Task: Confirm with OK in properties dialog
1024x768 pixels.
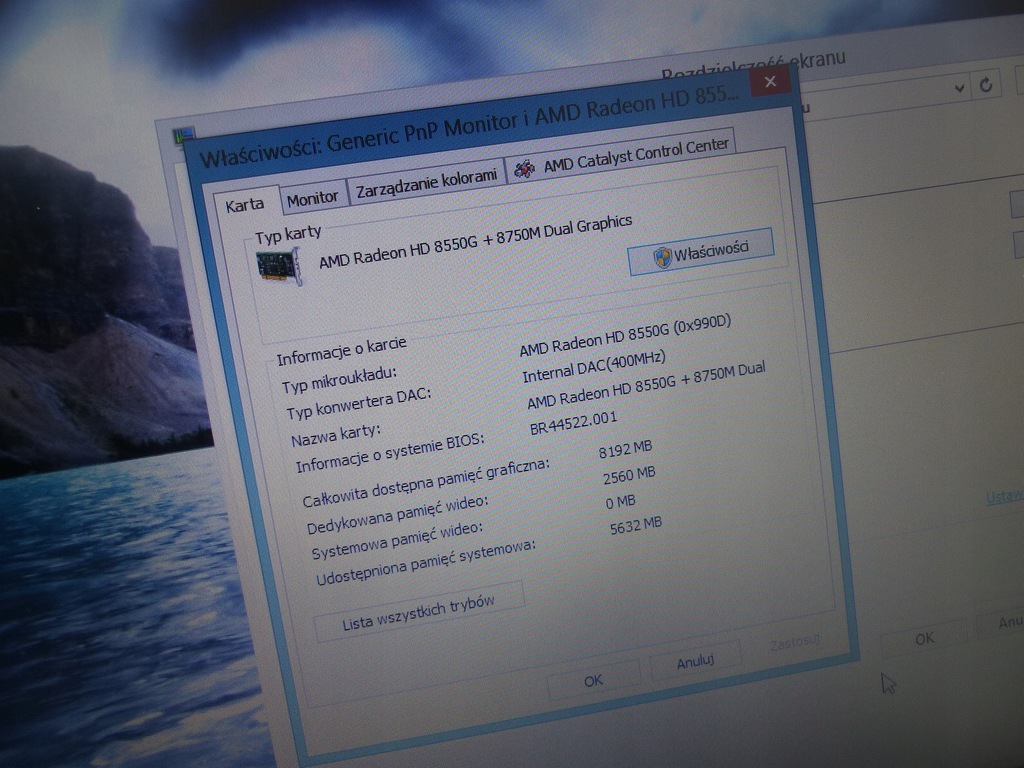Action: coord(593,681)
